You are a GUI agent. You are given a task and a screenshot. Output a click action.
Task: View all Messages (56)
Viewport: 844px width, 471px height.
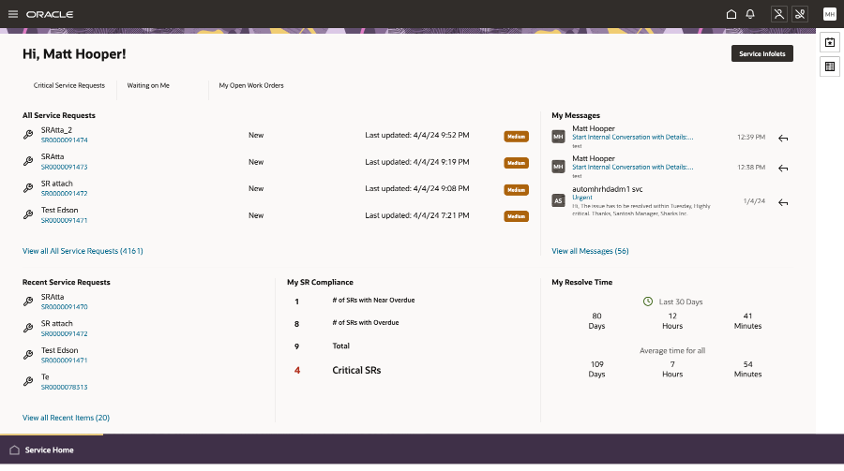(590, 251)
